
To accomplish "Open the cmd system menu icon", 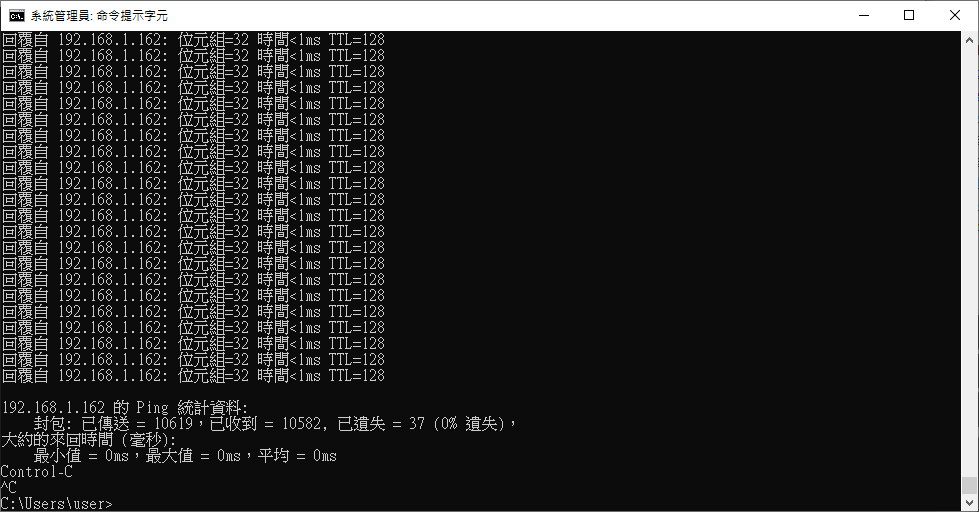I will click(17, 16).
